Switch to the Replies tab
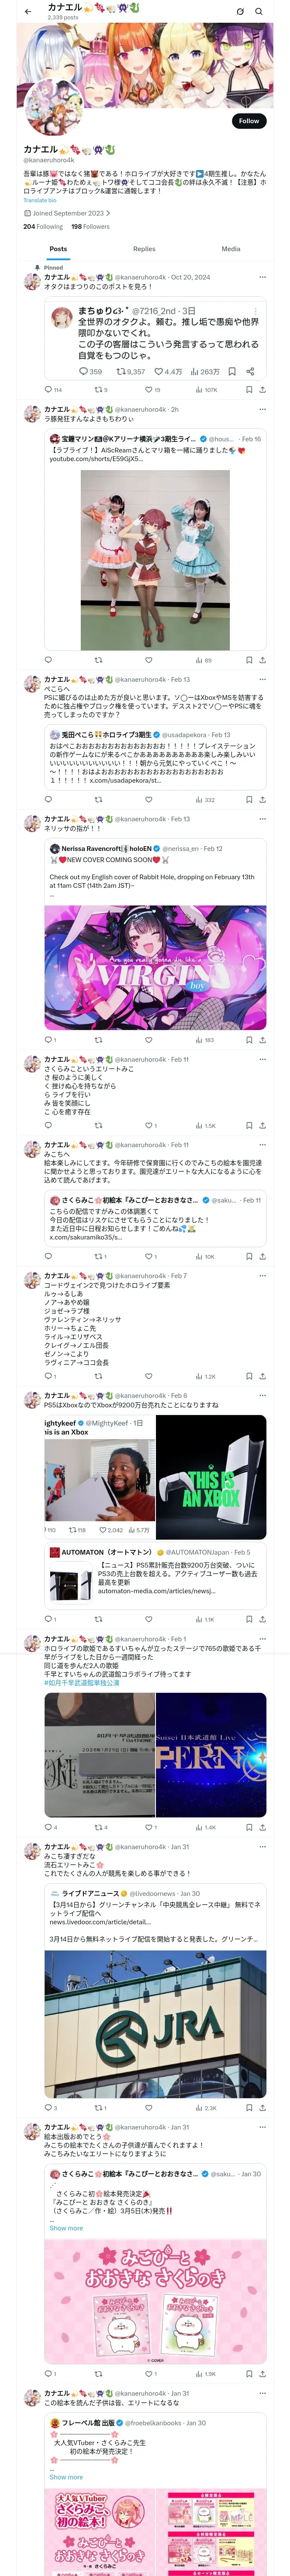 click(x=144, y=248)
